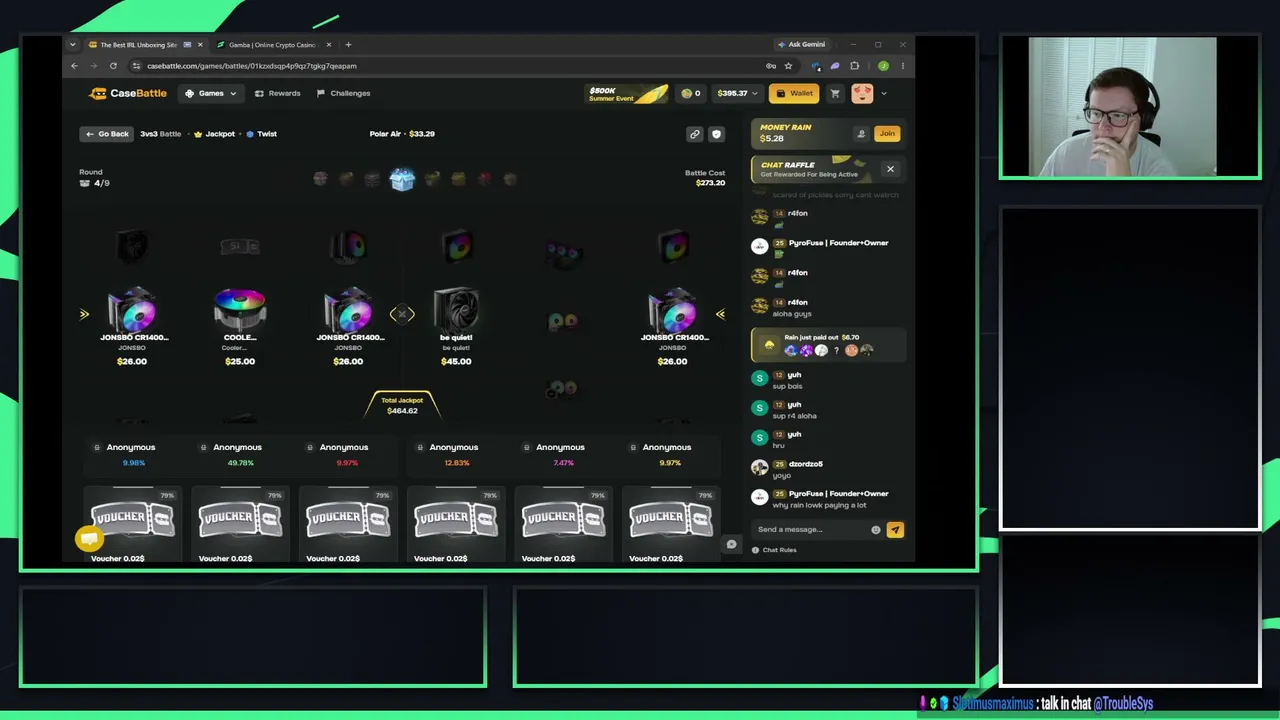Click the be quiet! $45.00 cooler item
Screen dimensions: 1280x720
coord(456,327)
